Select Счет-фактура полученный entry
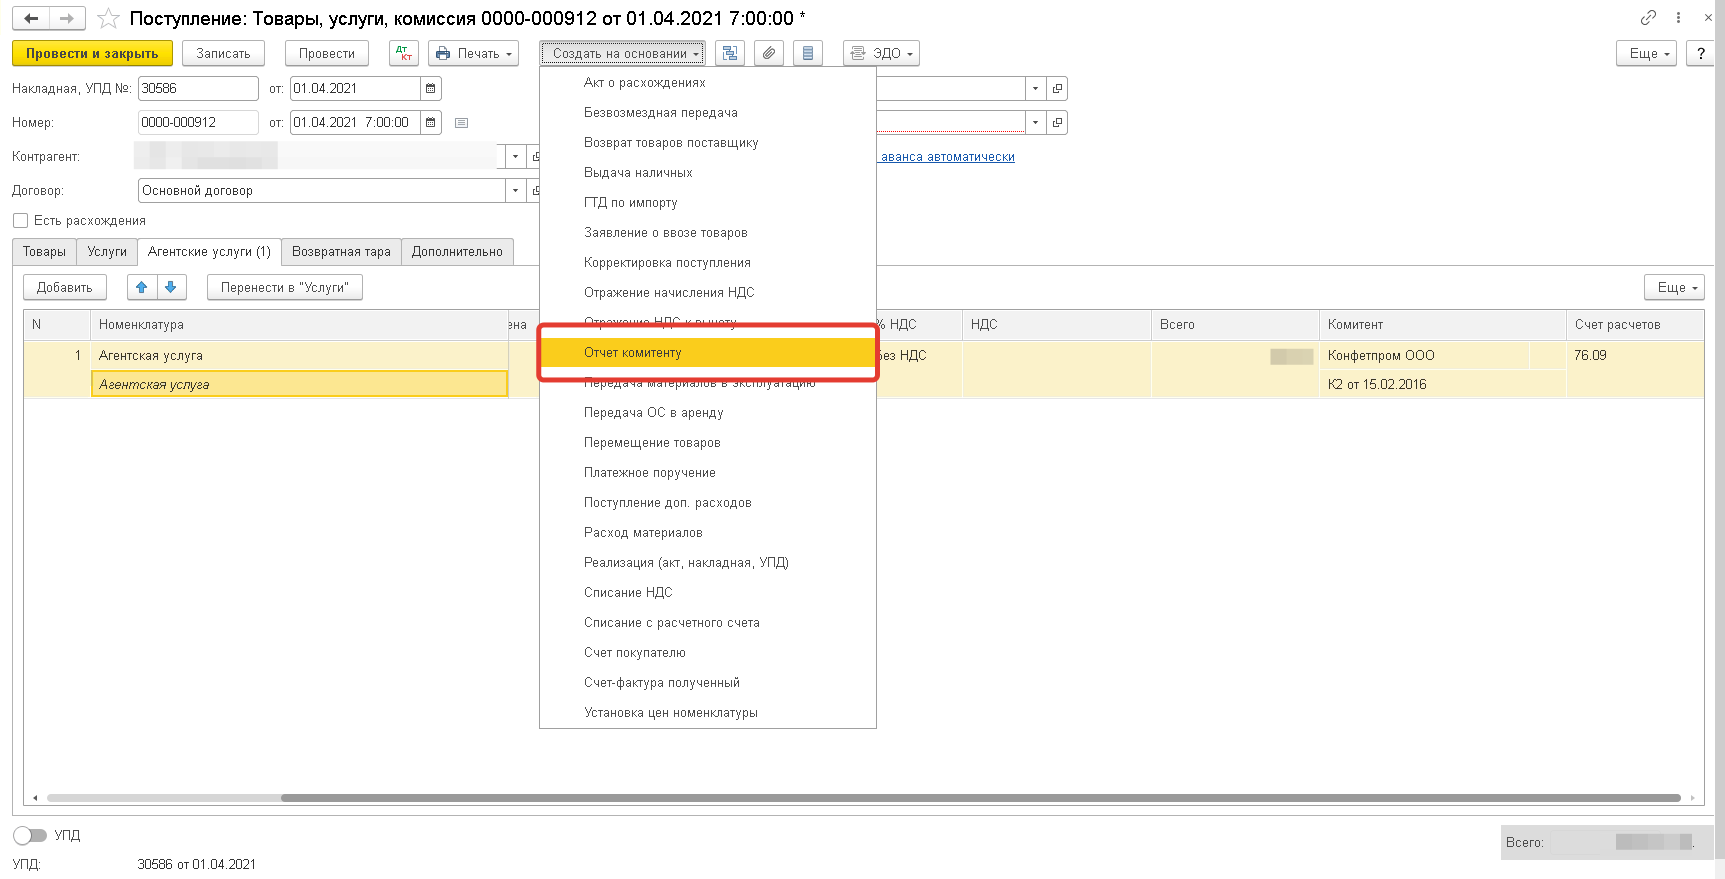This screenshot has width=1725, height=879. point(708,682)
